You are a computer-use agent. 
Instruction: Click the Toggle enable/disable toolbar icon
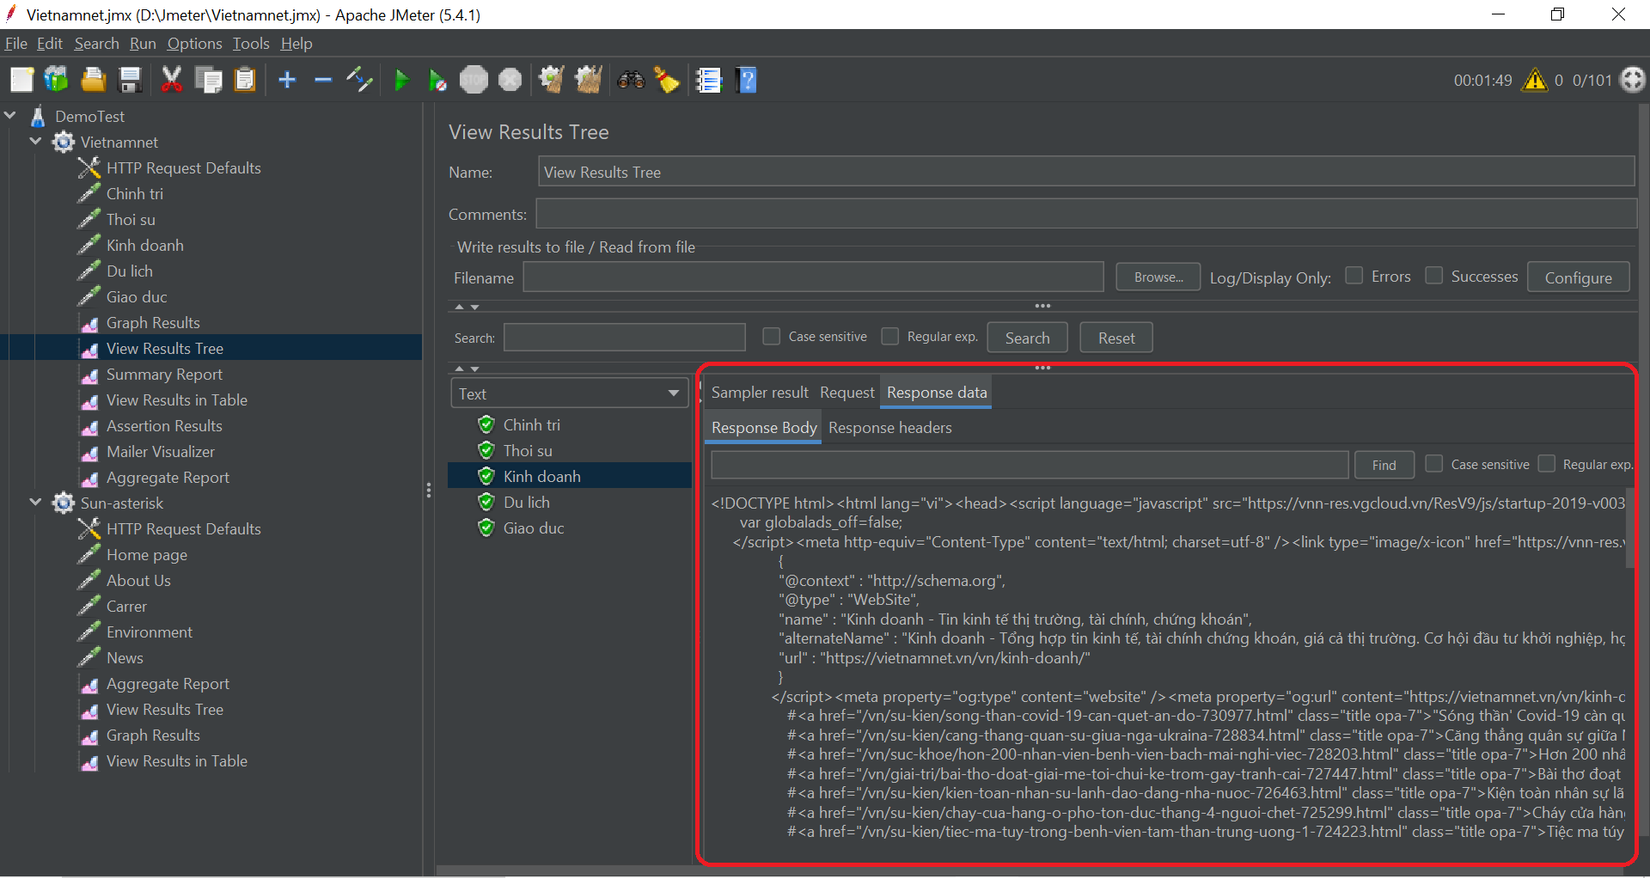pos(359,80)
